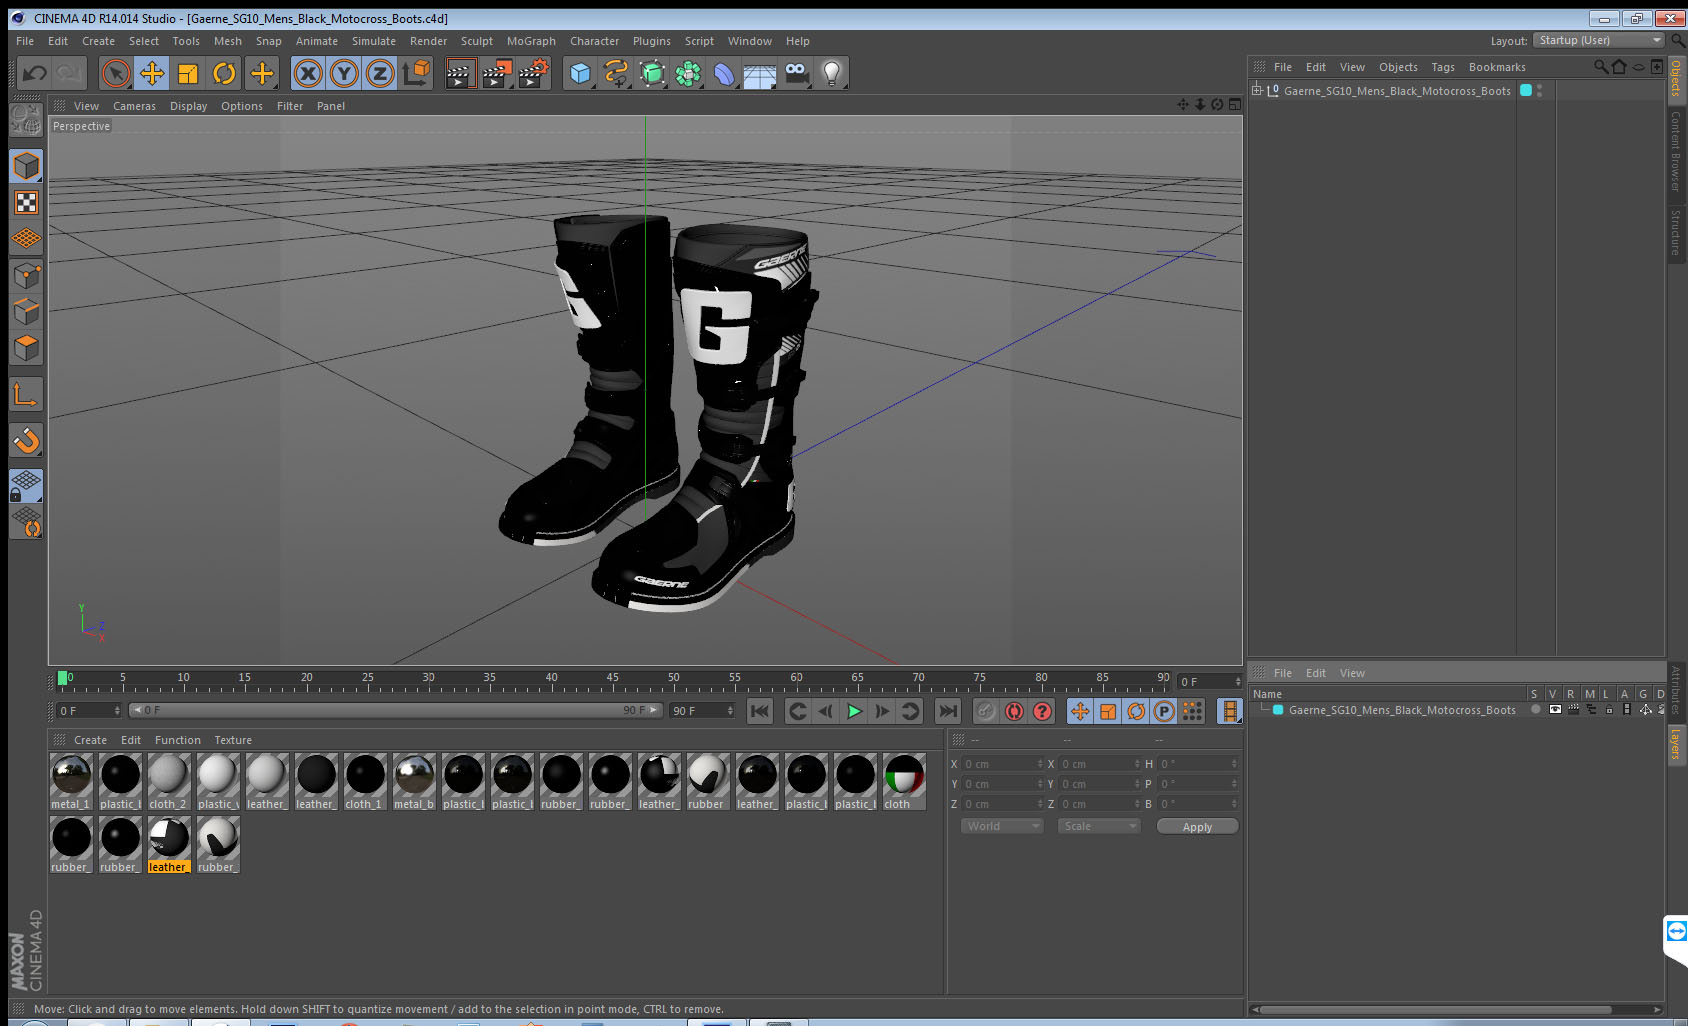The image size is (1688, 1026).
Task: Select the highlighted leather material
Action: (x=168, y=845)
